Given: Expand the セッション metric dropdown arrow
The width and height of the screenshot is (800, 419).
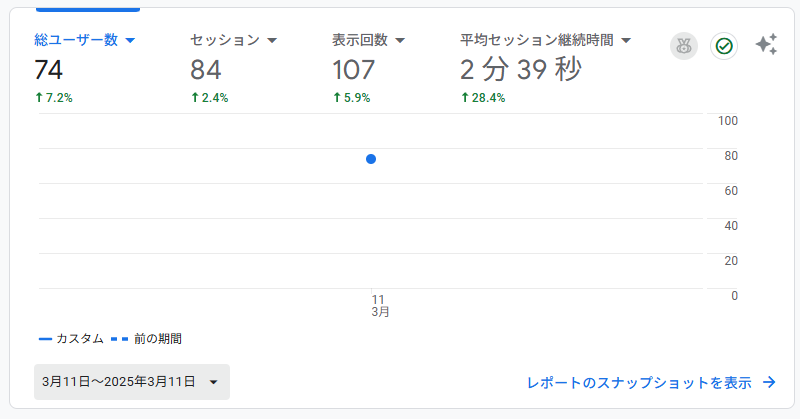Looking at the screenshot, I should click(272, 41).
